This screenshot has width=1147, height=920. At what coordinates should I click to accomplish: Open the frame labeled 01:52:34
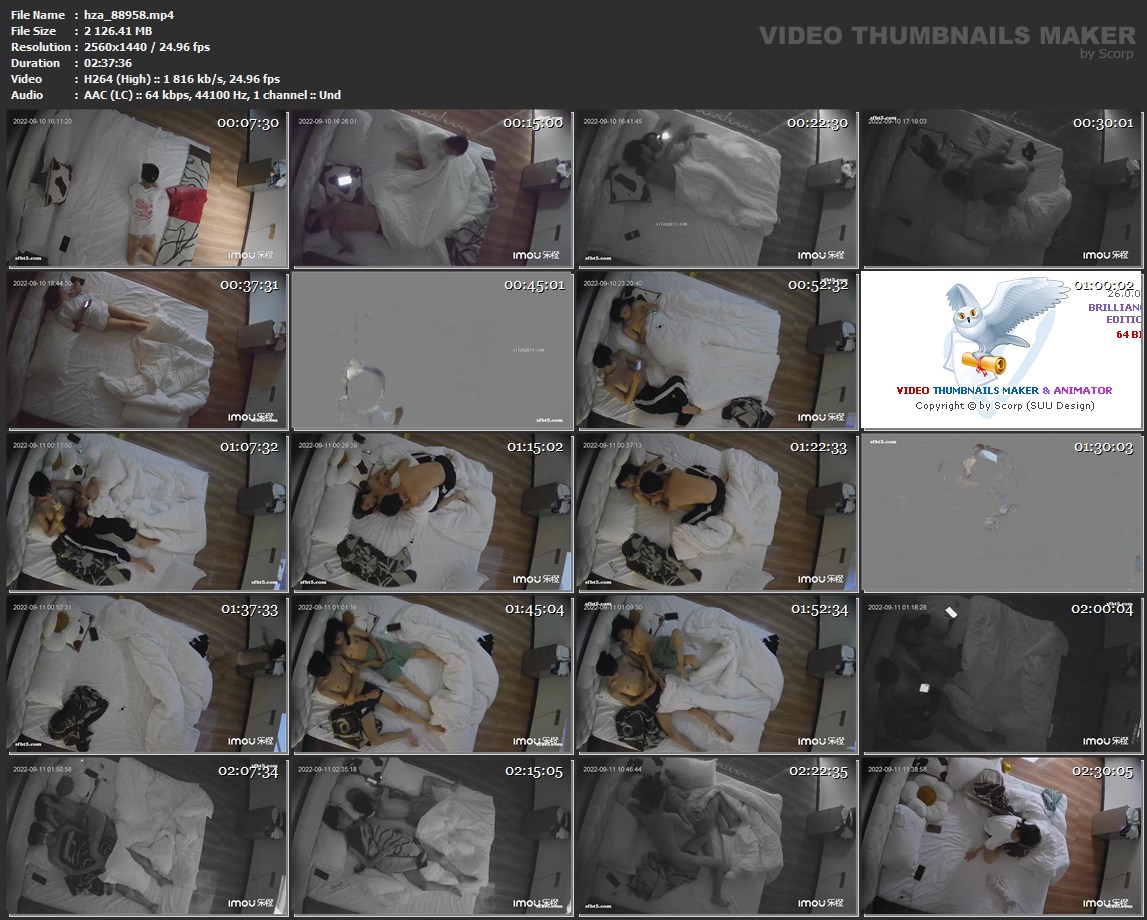coord(717,674)
